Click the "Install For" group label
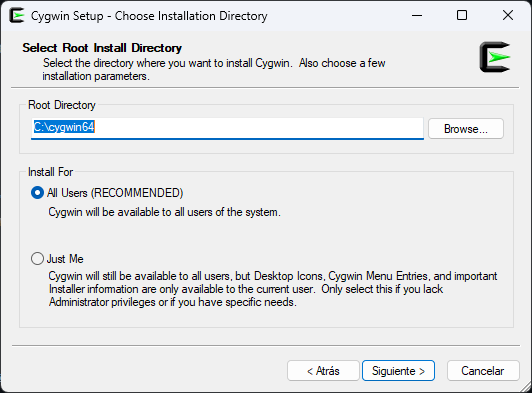532x393 pixels. point(51,172)
